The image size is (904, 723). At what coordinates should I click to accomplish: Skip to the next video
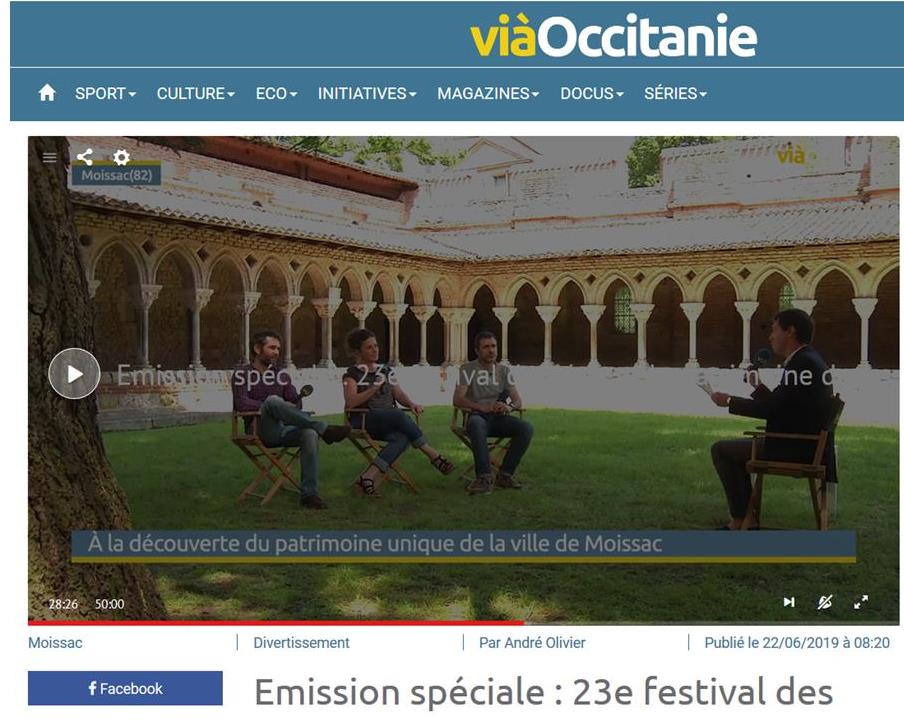click(x=789, y=602)
